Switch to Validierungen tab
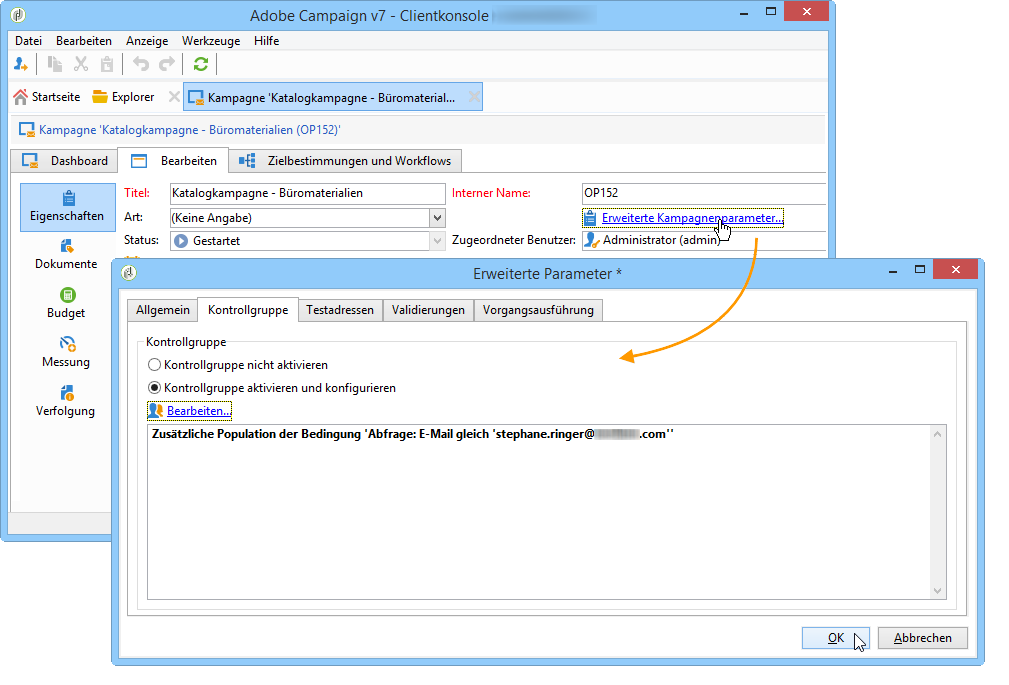Image resolution: width=1009 pixels, height=685 pixels. pyautogui.click(x=428, y=310)
